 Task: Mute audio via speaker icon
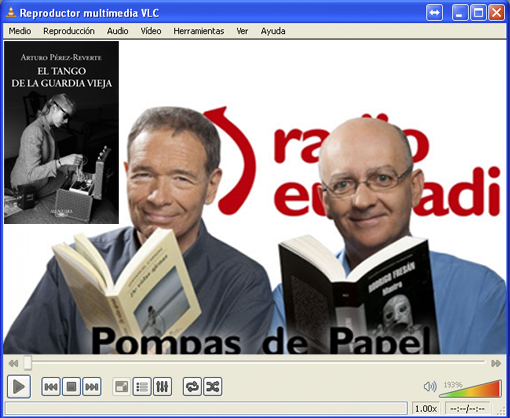pyautogui.click(x=430, y=387)
